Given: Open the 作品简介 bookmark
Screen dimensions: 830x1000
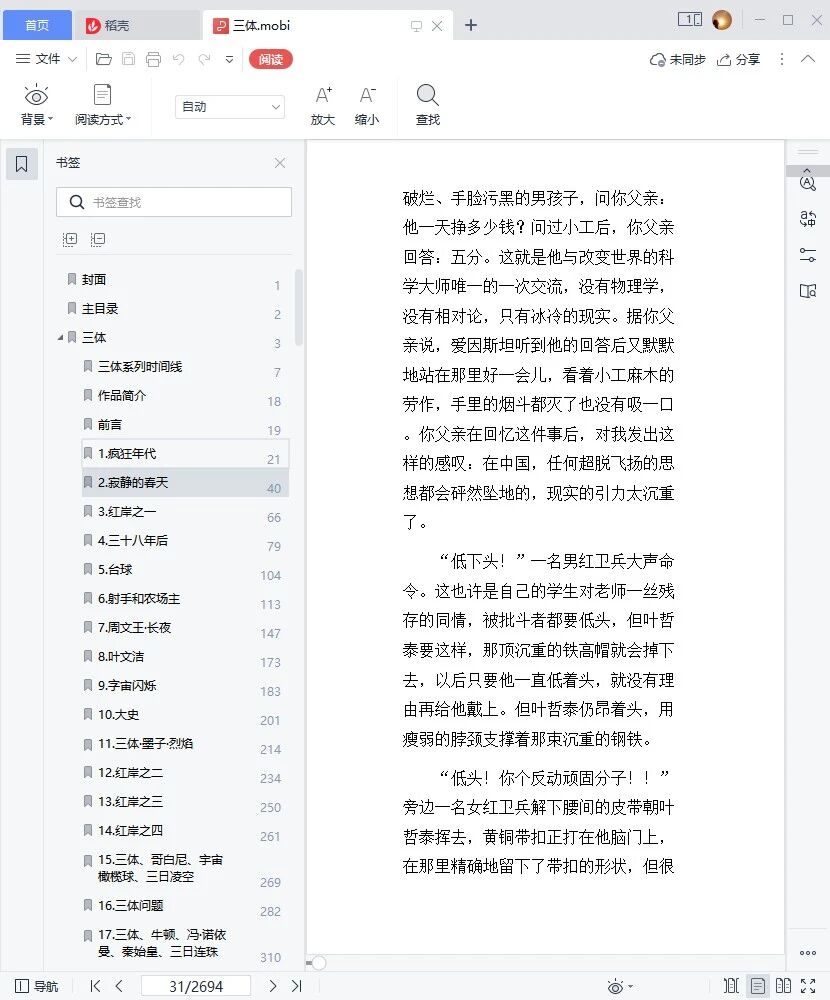Looking at the screenshot, I should (122, 395).
